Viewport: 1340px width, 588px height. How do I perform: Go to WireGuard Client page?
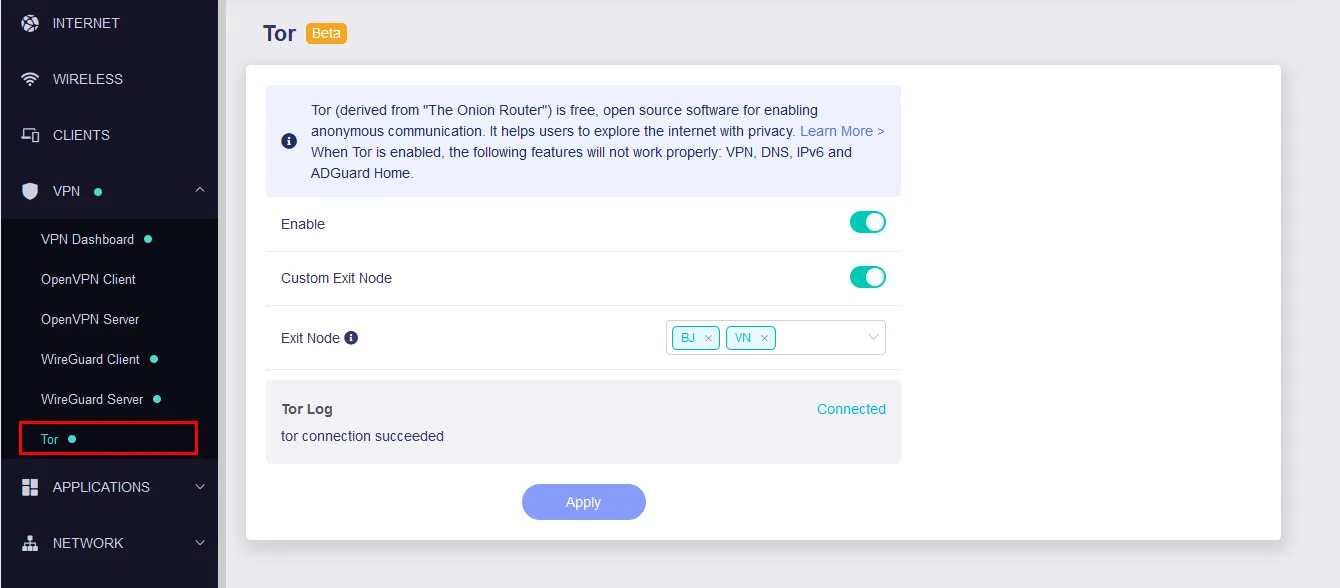click(90, 359)
